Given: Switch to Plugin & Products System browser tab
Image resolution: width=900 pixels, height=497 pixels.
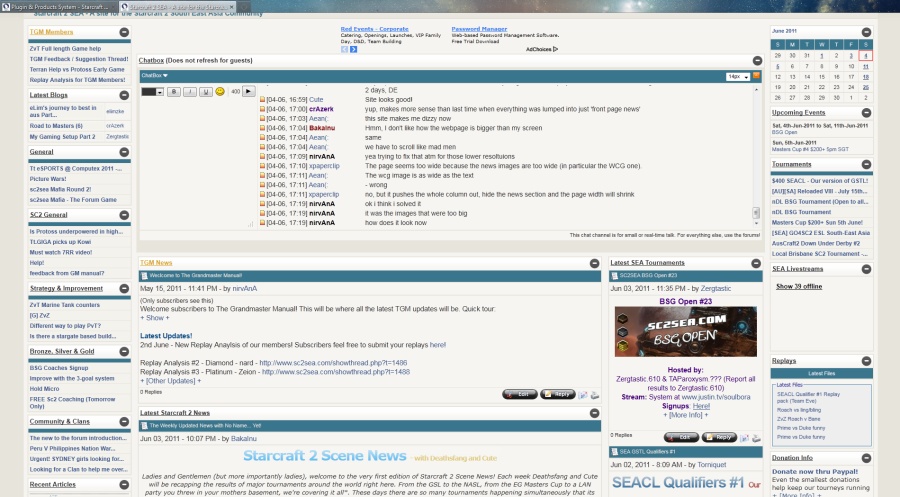Looking at the screenshot, I should 58,6.
